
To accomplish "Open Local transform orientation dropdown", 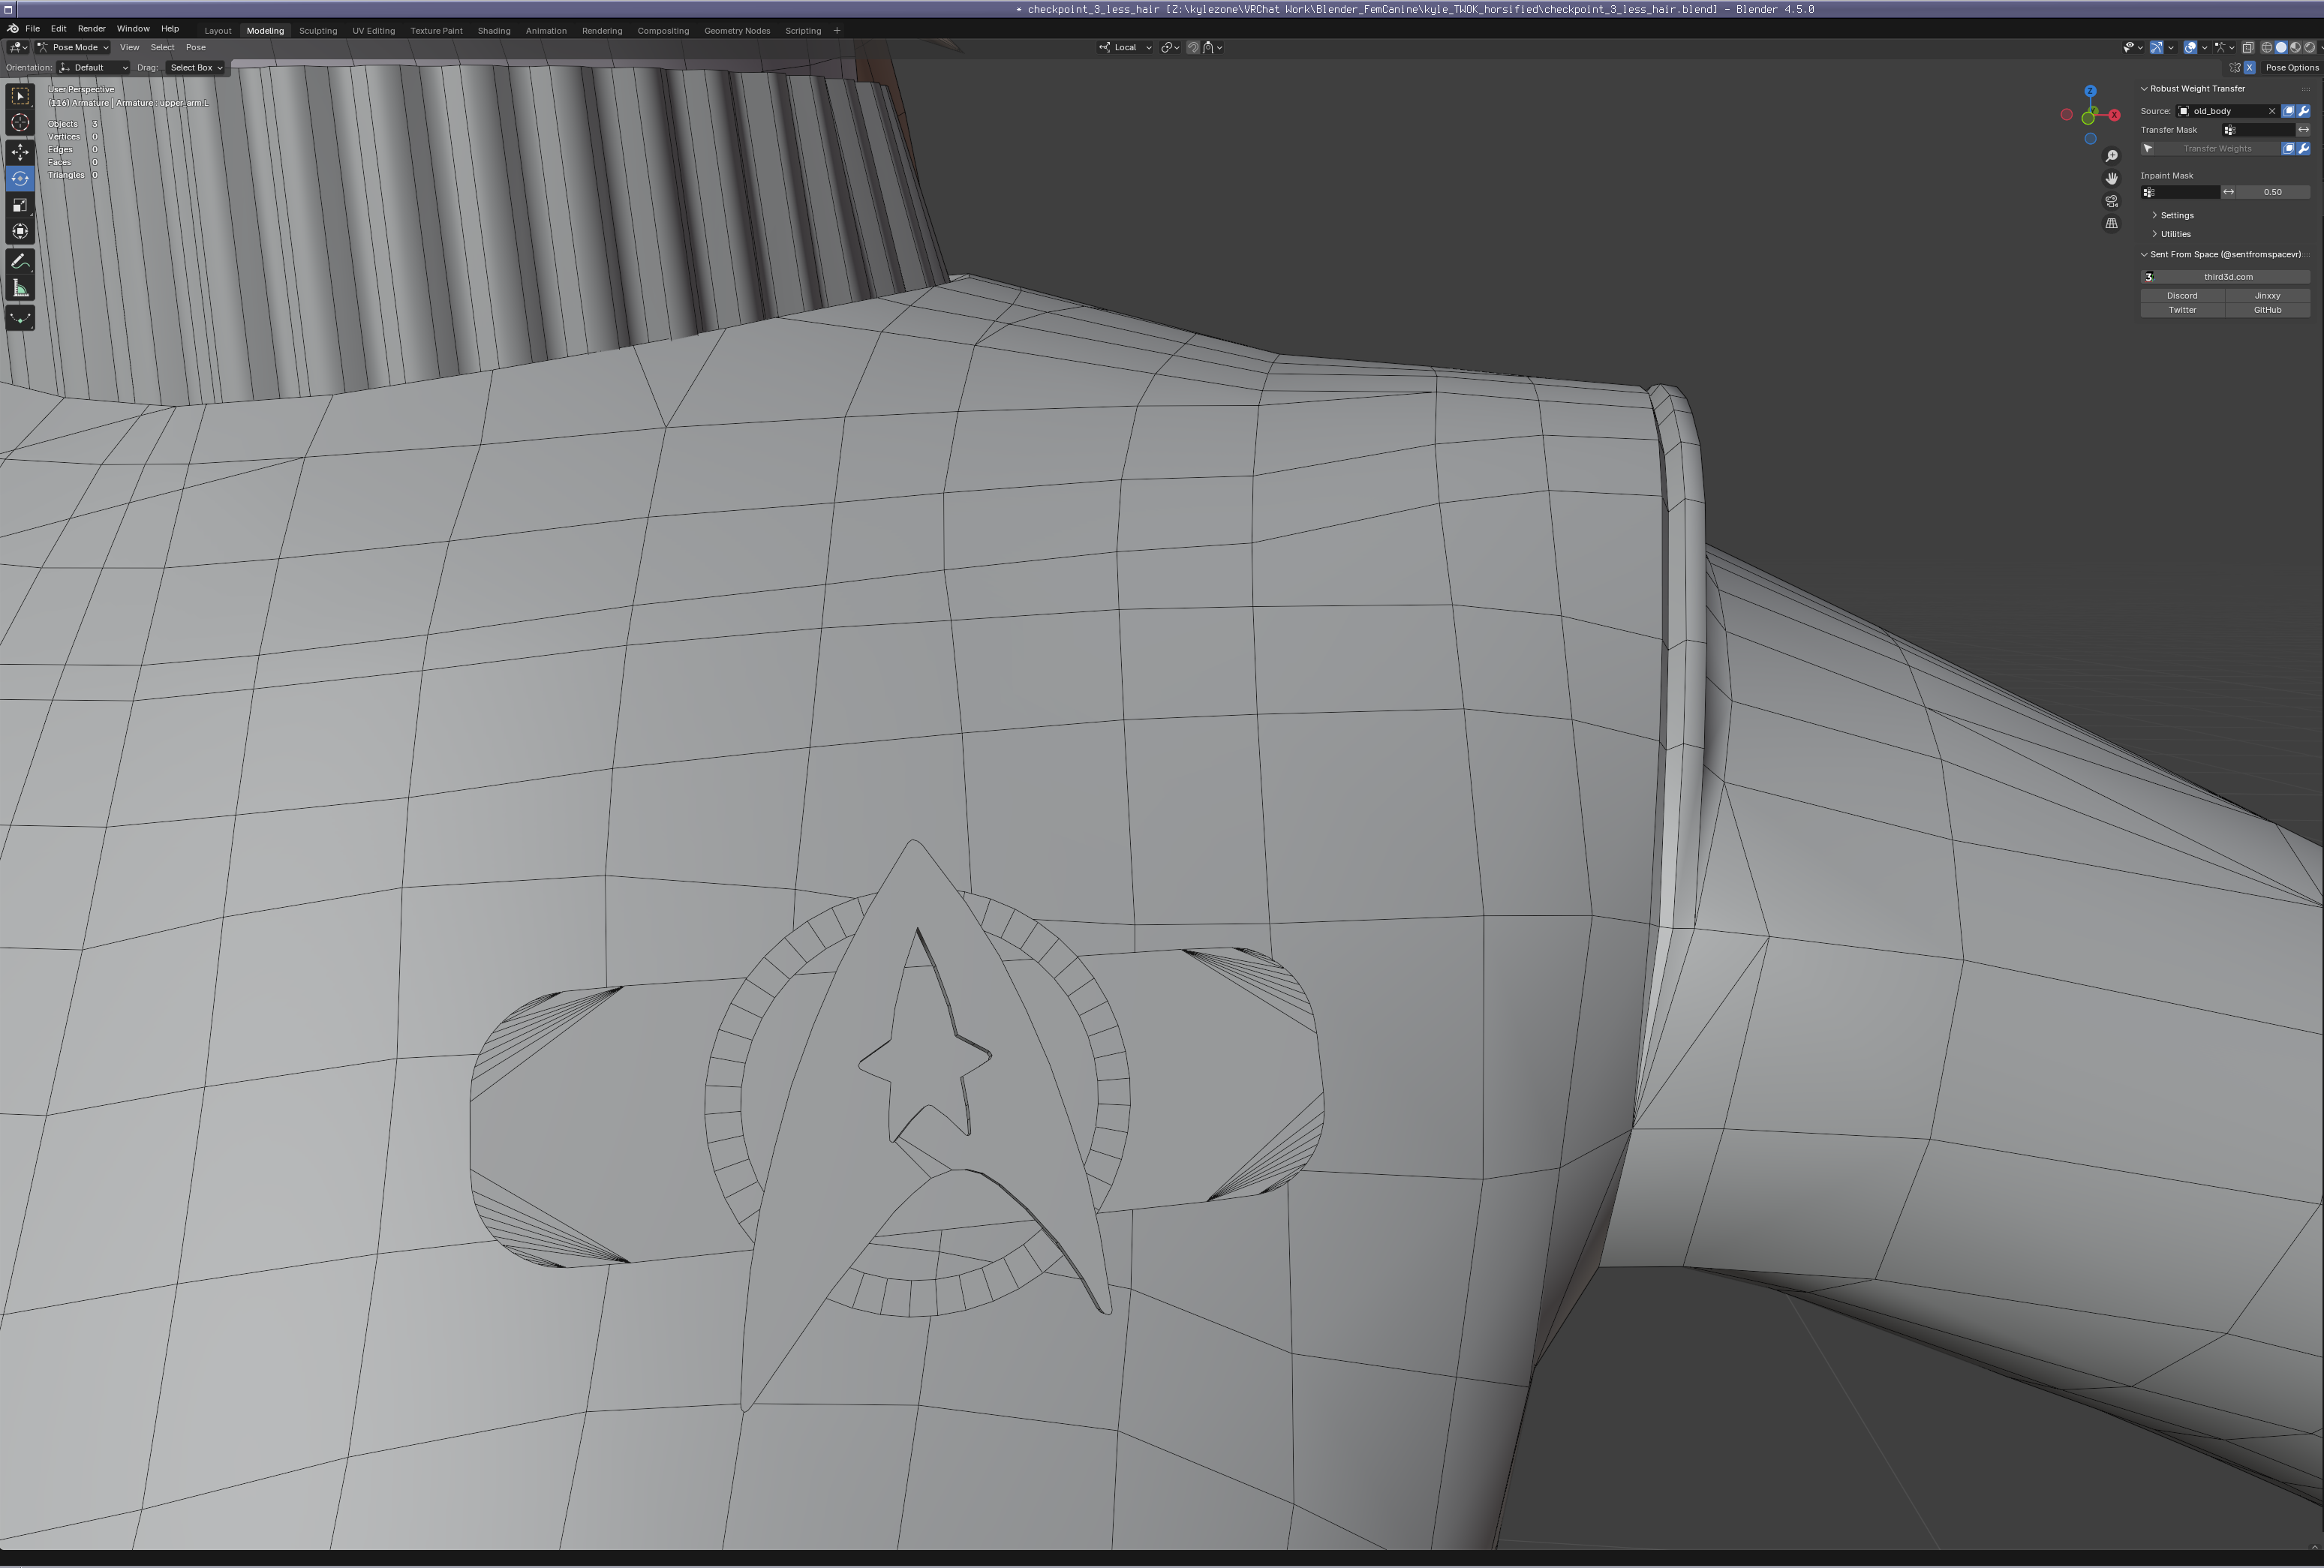I will pos(1125,47).
